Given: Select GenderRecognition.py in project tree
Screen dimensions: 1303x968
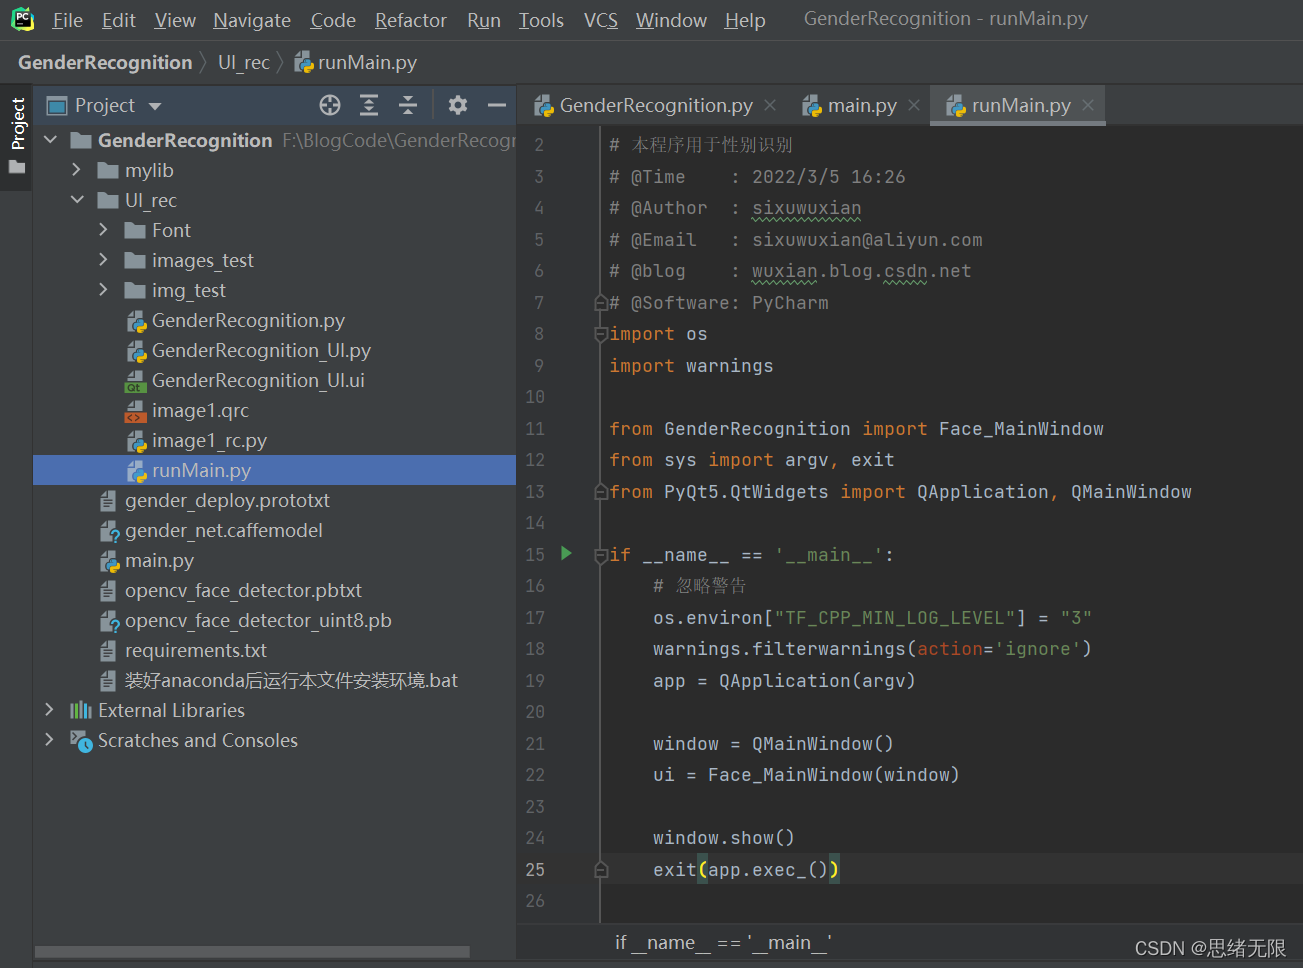Looking at the screenshot, I should tap(248, 320).
